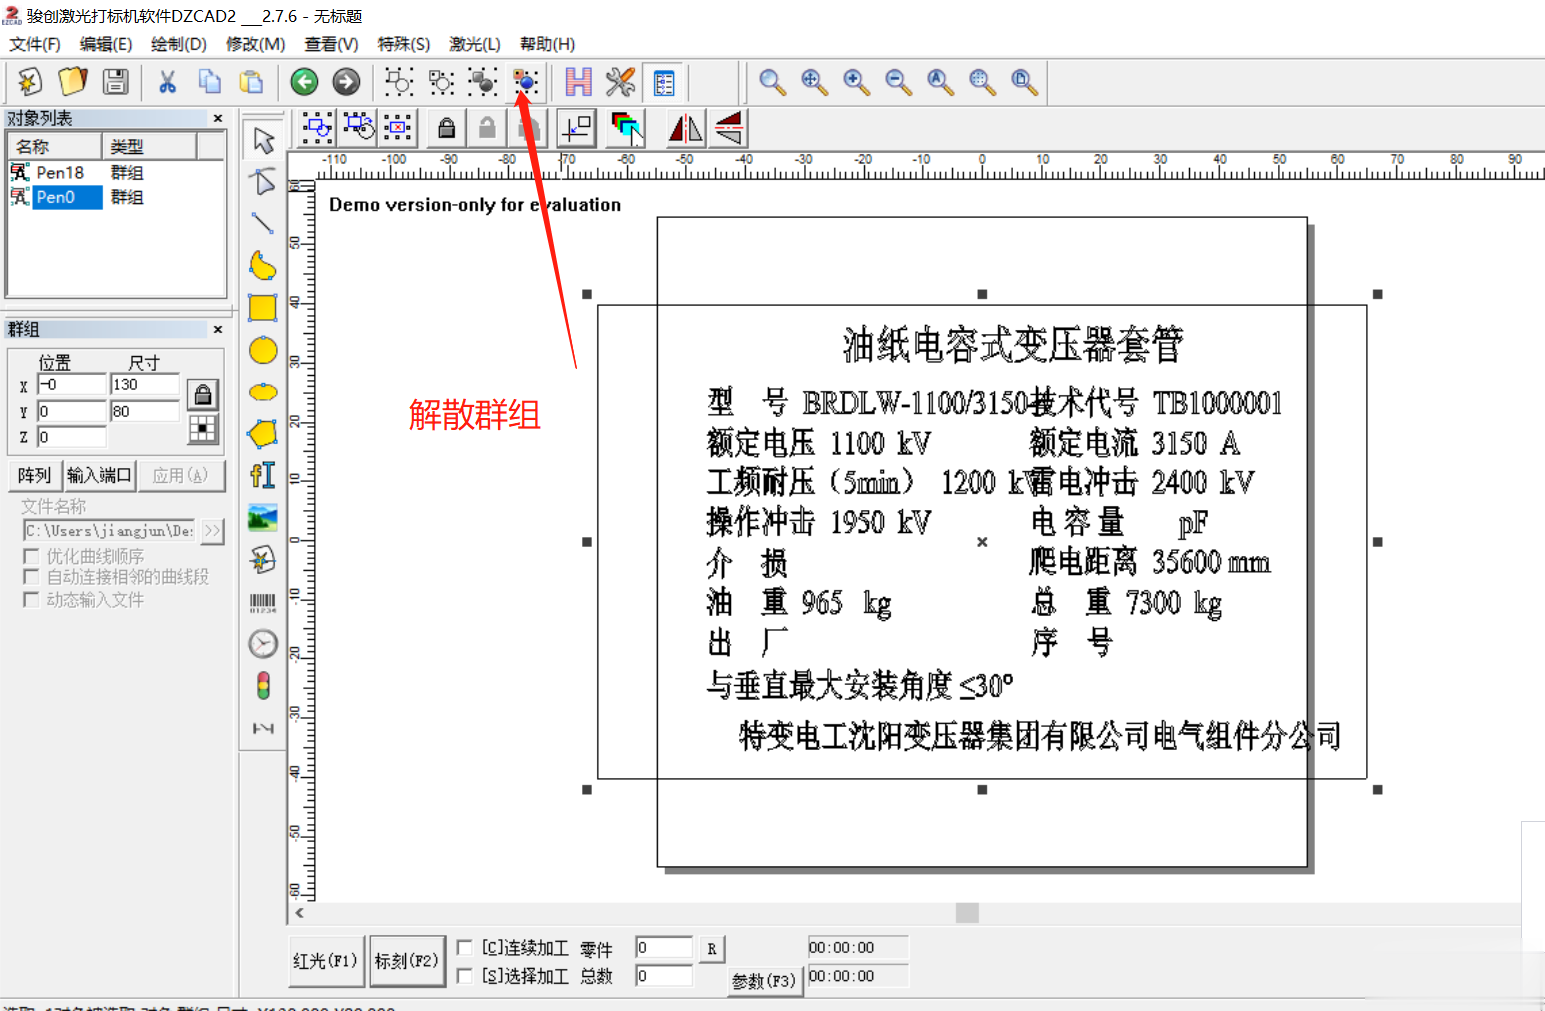Image resolution: width=1545 pixels, height=1011 pixels.
Task: Open the 编辑(E) menu
Action: (106, 44)
